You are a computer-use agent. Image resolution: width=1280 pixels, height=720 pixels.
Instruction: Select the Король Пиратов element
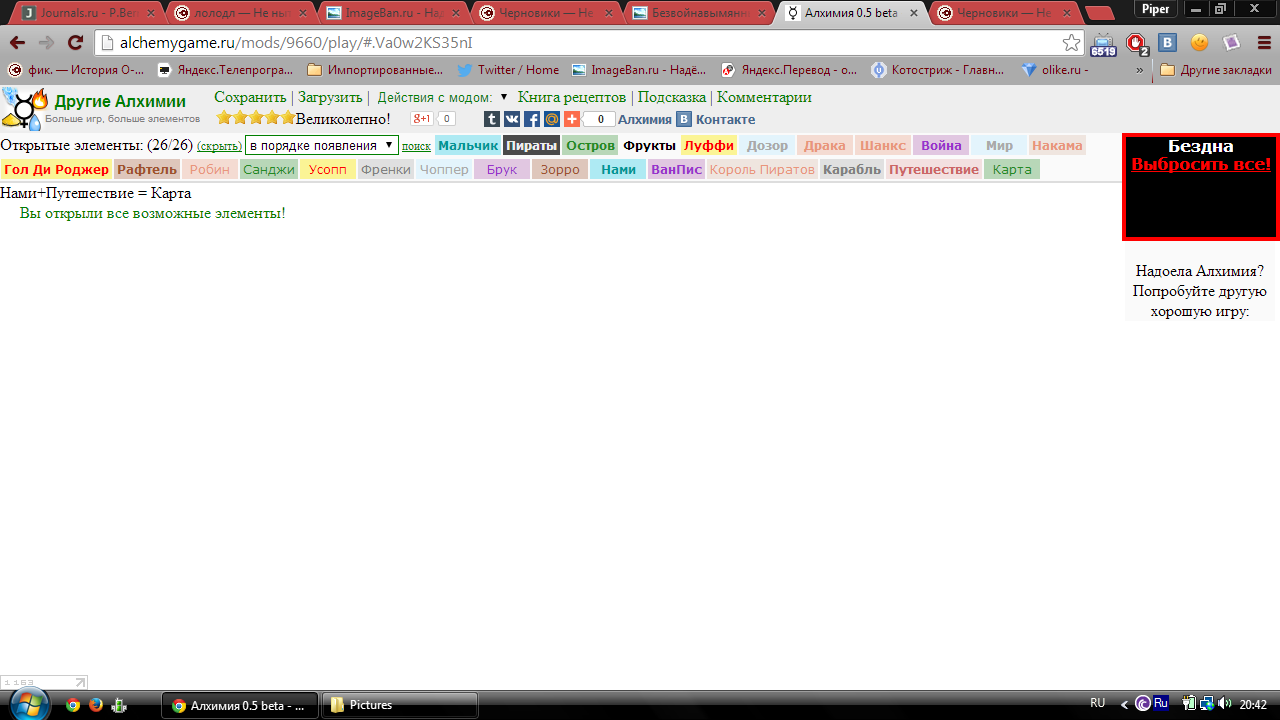762,169
